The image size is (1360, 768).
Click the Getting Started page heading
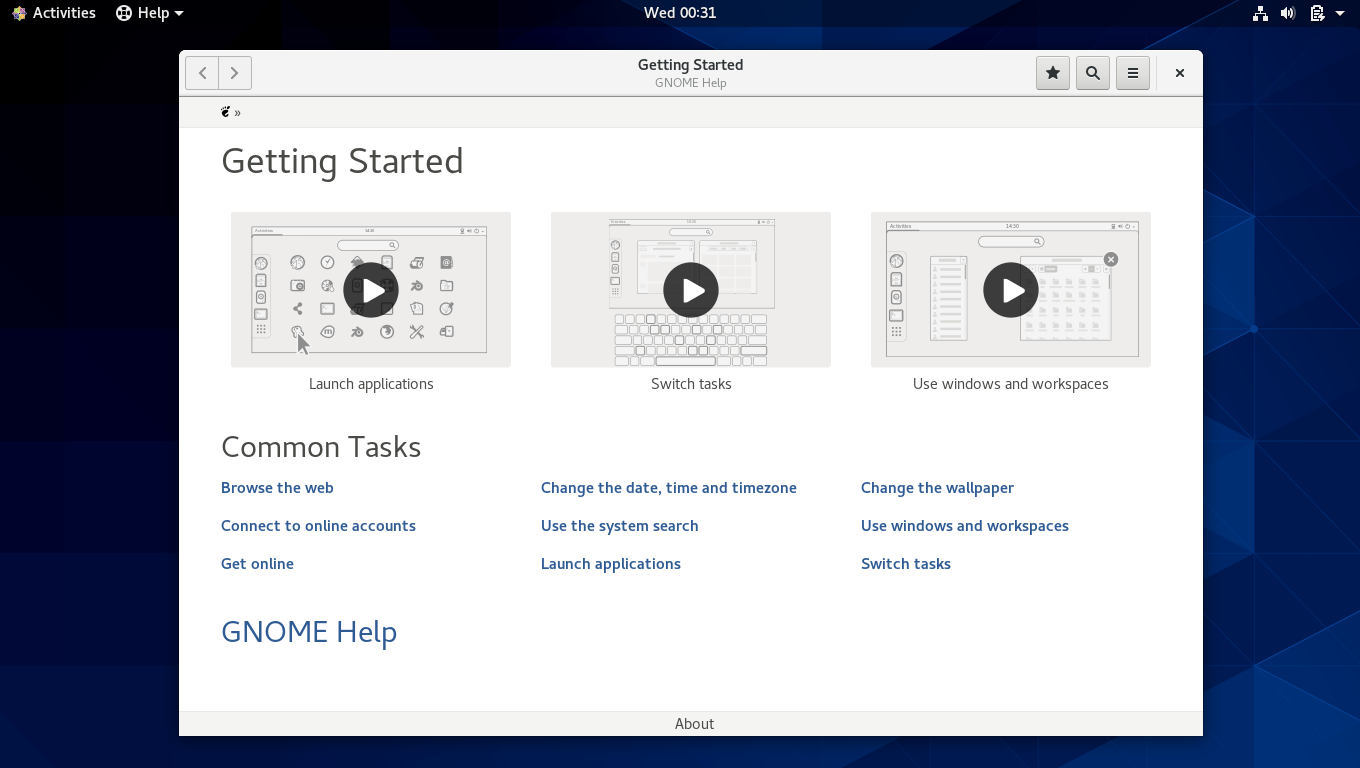[x=342, y=161]
